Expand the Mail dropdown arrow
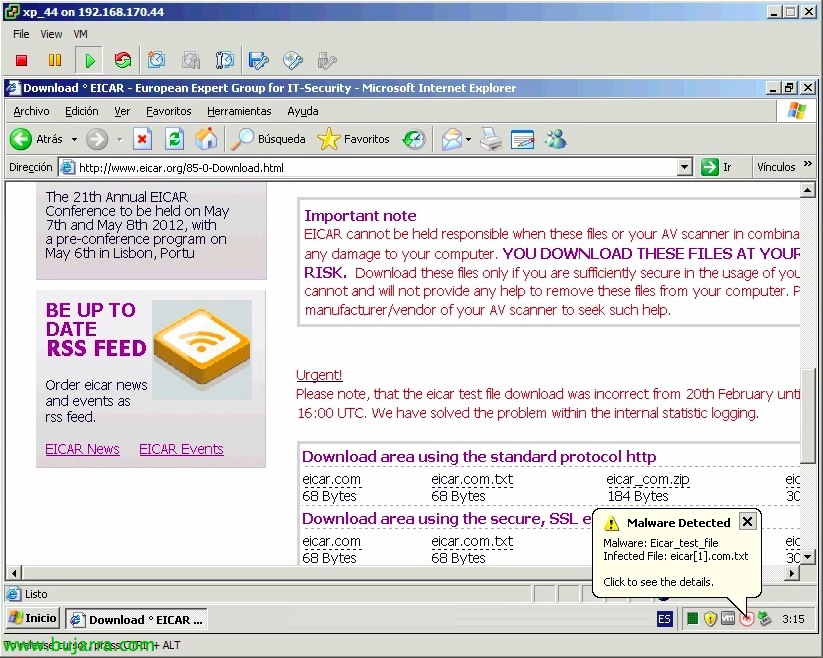The image size is (823, 658). [x=468, y=140]
